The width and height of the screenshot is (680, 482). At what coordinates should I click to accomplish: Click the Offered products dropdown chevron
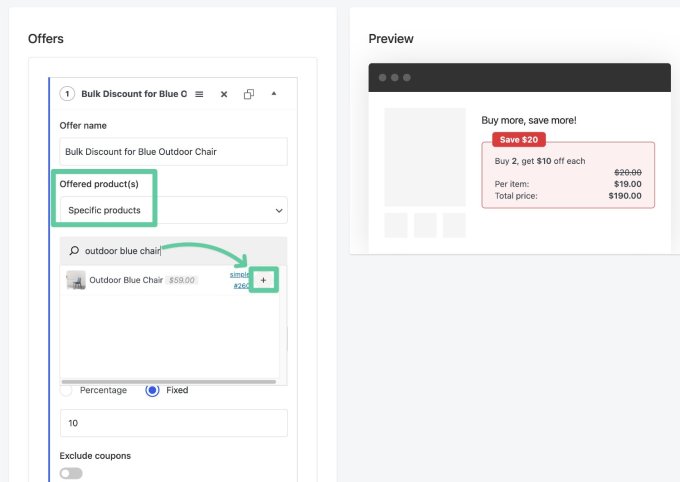pos(279,210)
